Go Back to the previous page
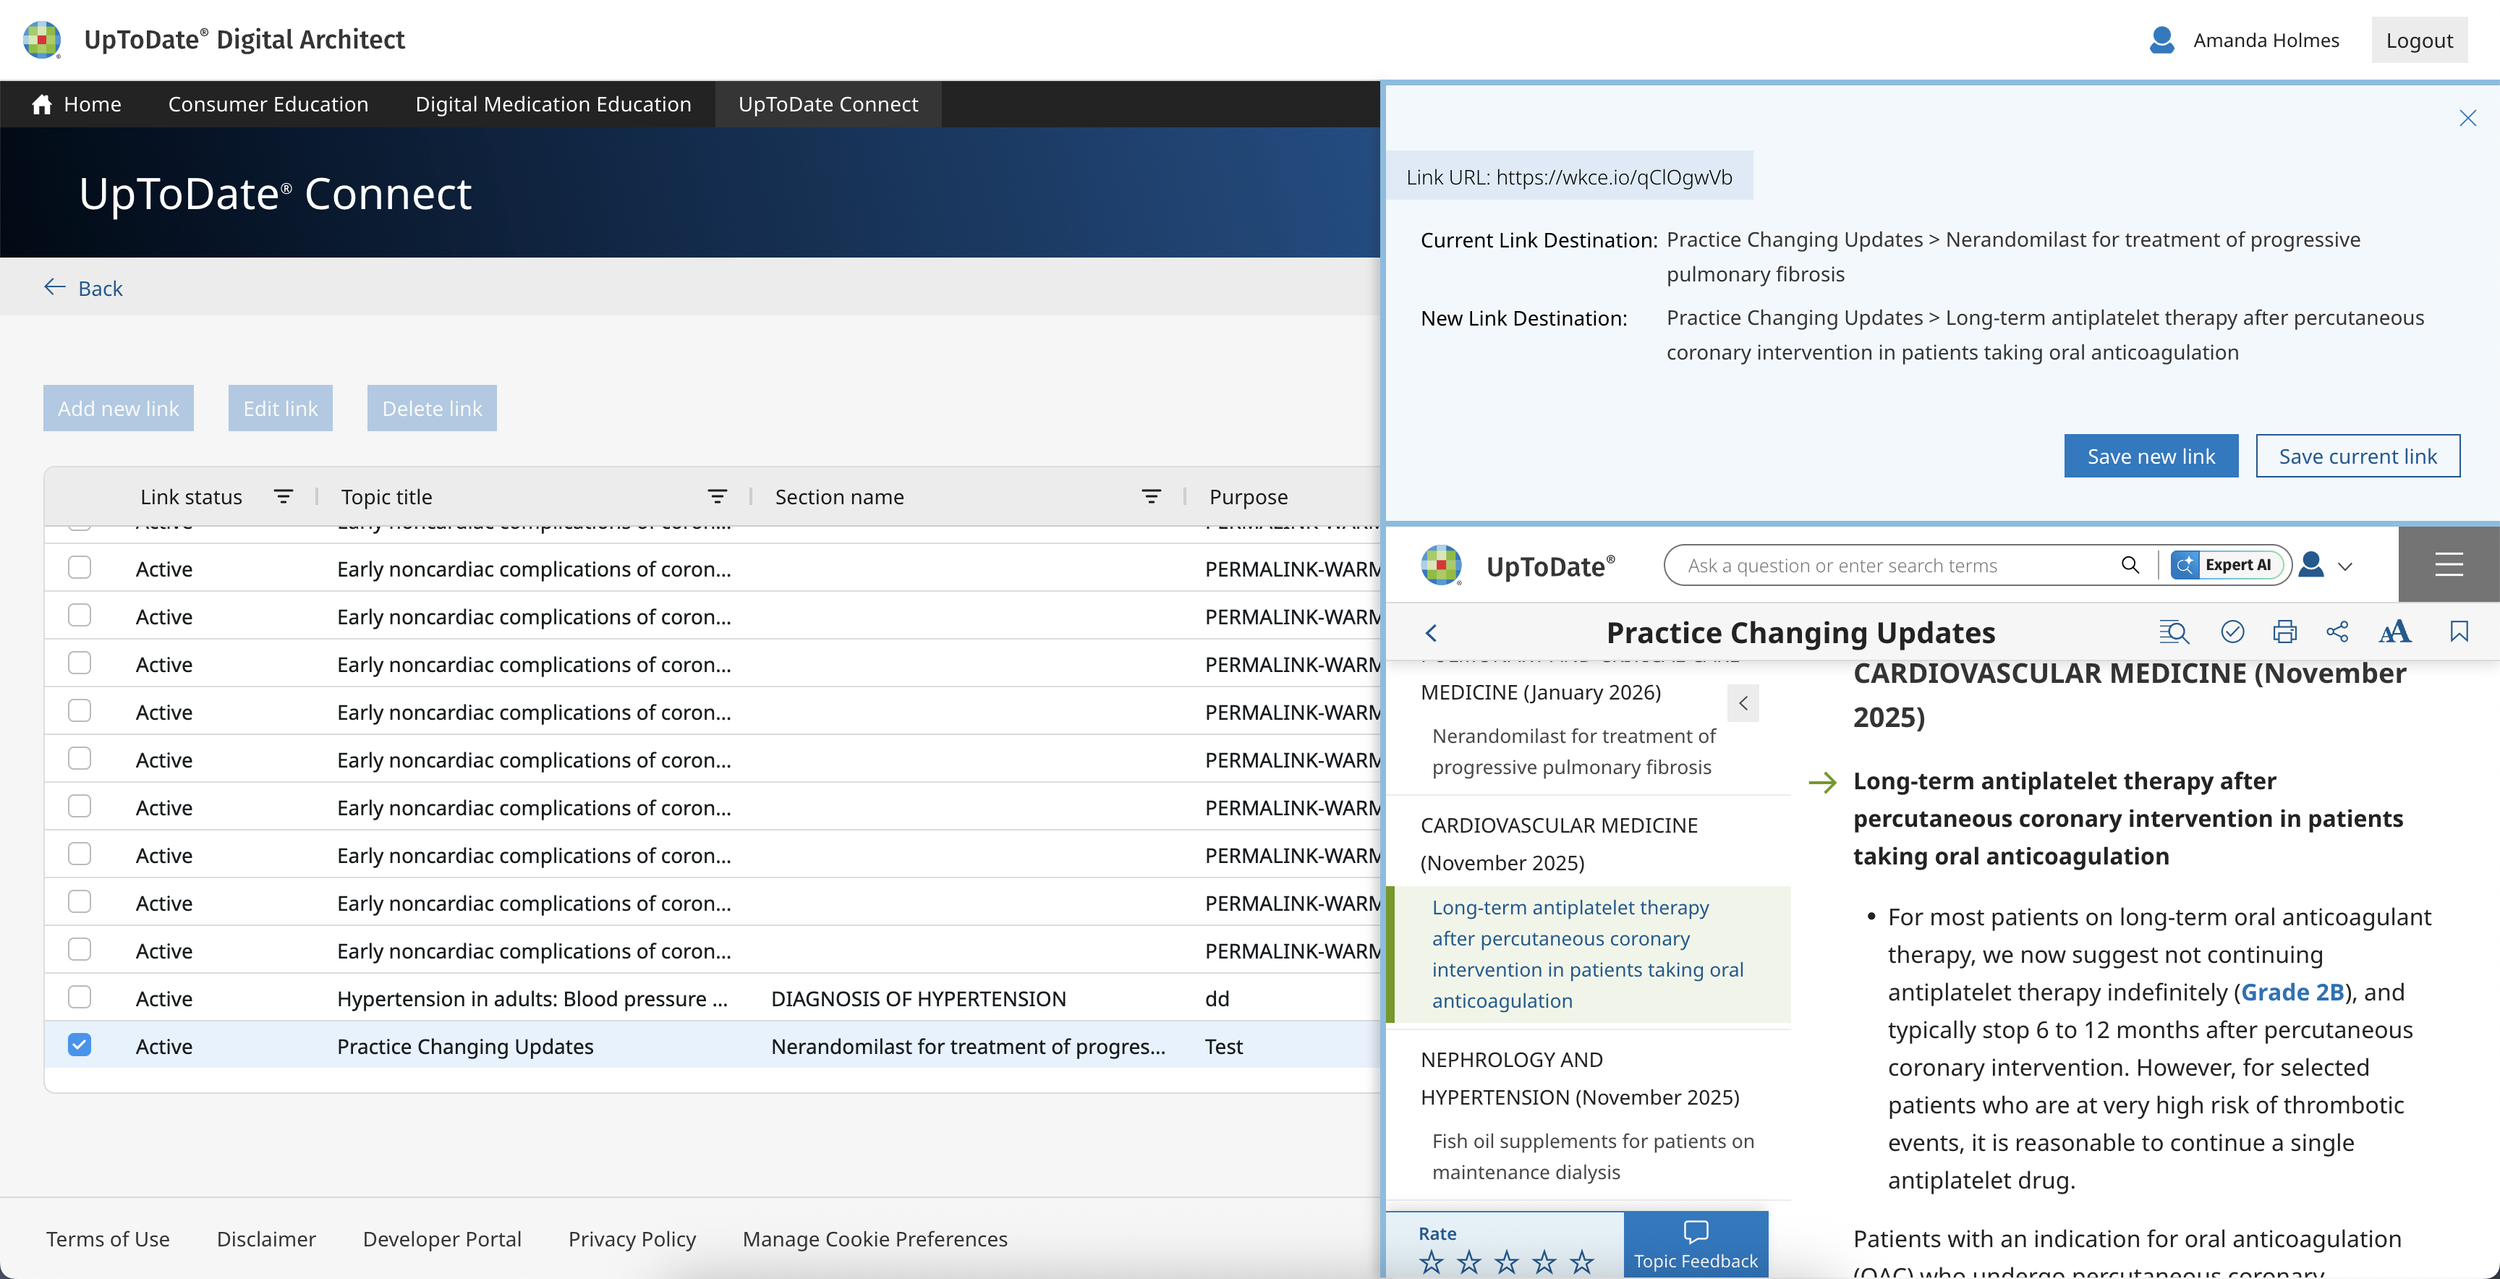Screen dimensions: 2500x1279 click(x=84, y=288)
